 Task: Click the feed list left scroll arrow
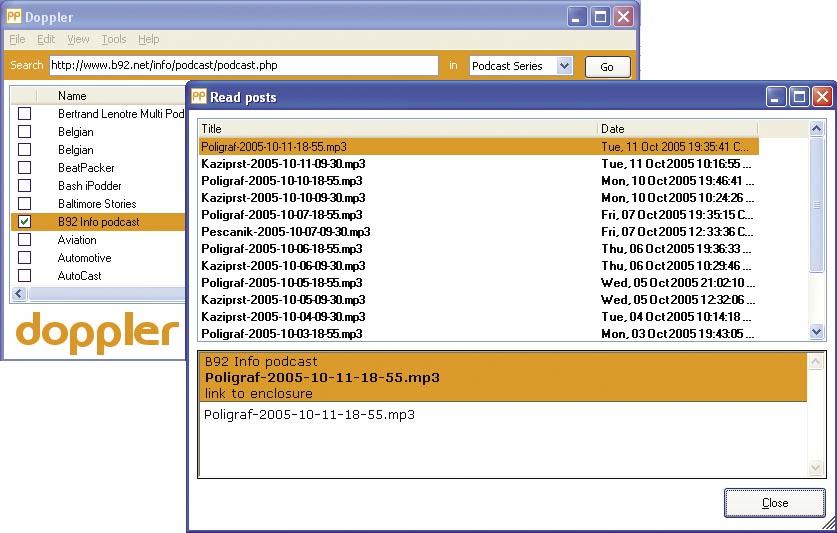(19, 293)
